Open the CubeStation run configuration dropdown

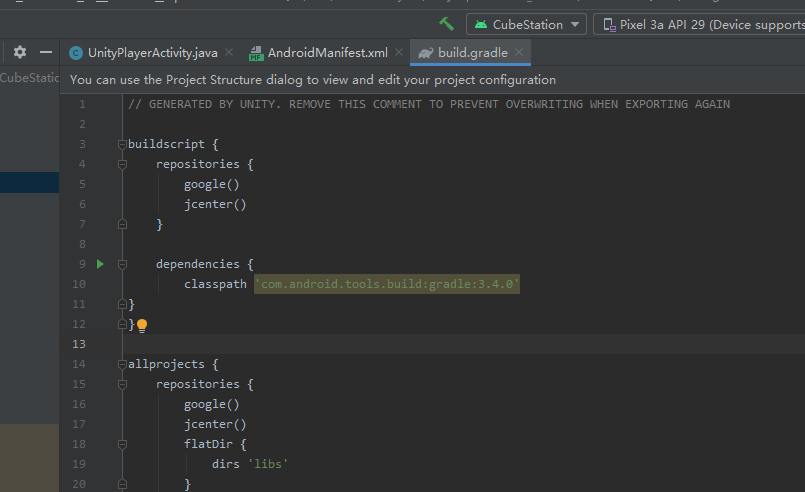(x=528, y=24)
